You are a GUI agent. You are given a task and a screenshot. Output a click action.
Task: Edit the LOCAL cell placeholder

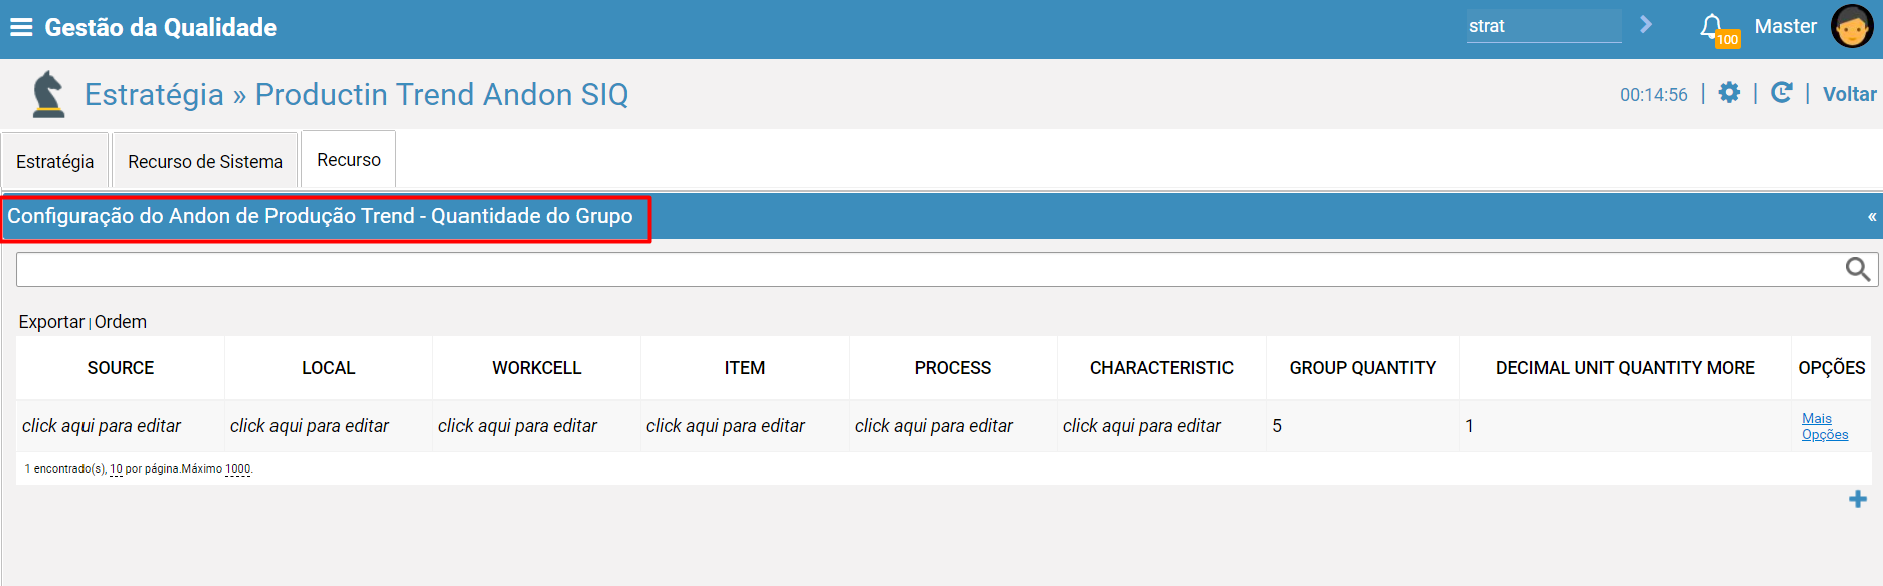[309, 426]
